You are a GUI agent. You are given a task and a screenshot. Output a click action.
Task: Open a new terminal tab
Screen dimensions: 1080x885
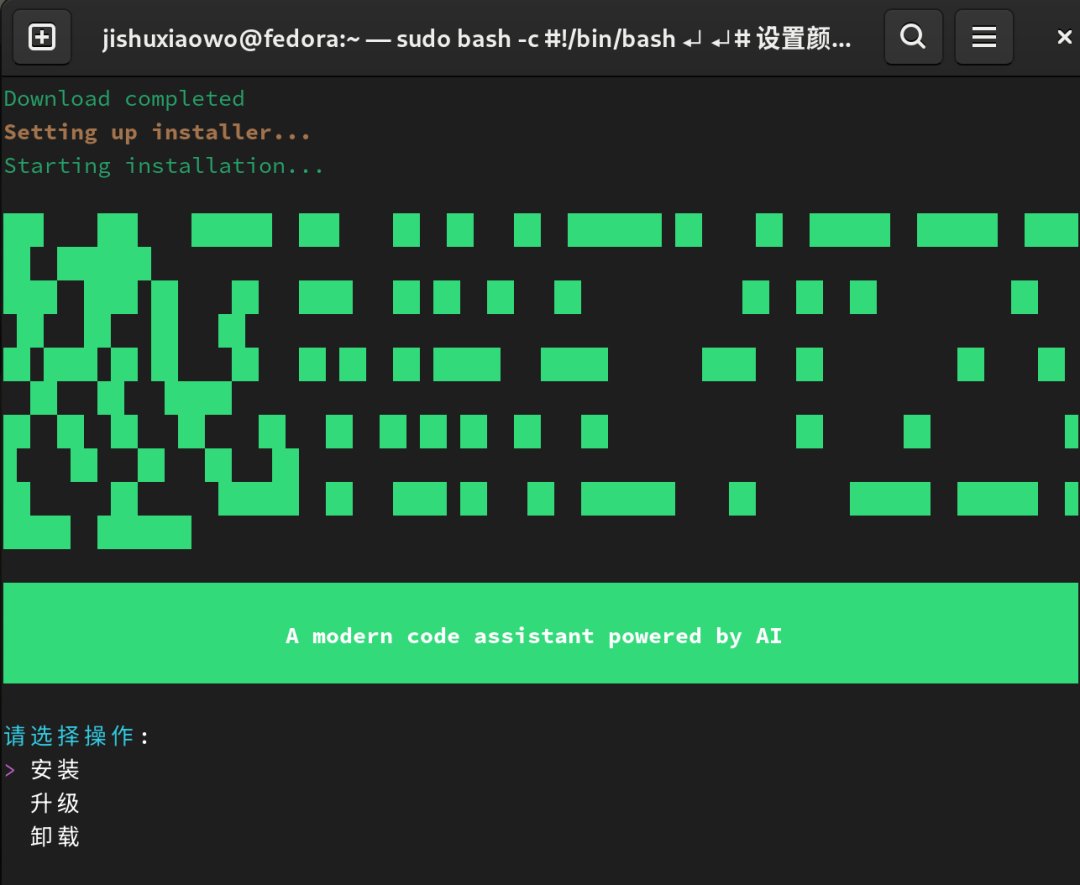(x=42, y=37)
